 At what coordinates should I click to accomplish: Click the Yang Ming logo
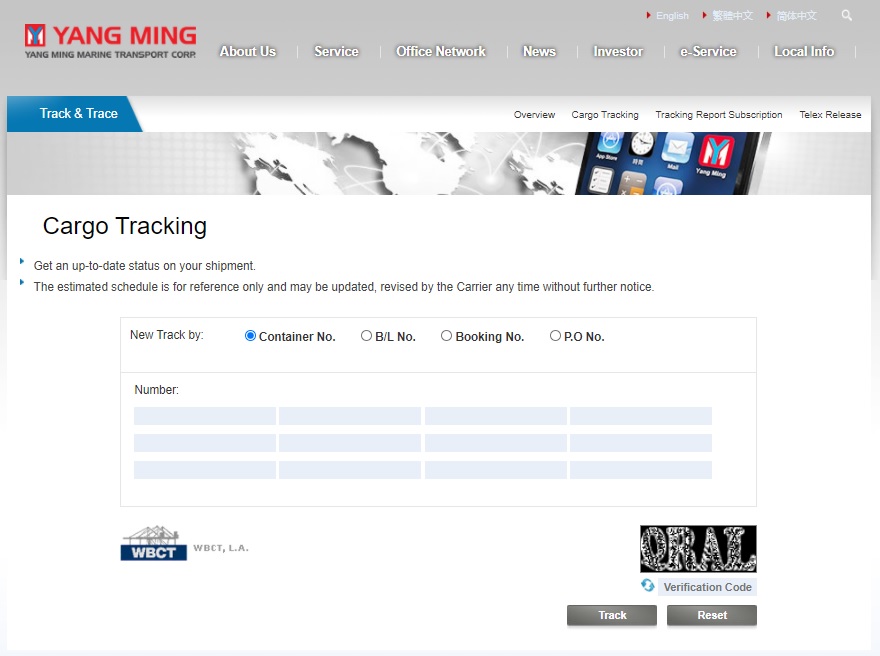[111, 42]
